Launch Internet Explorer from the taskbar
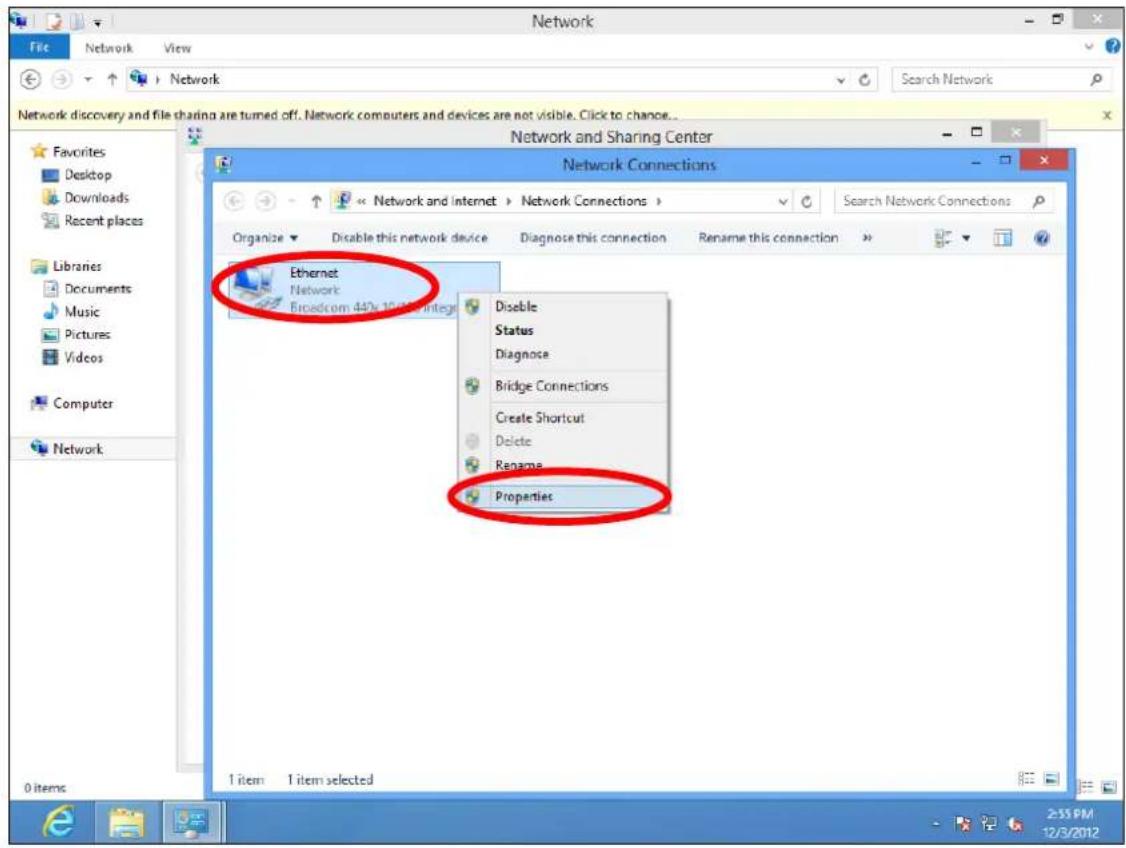The height and width of the screenshot is (848, 1126). (x=58, y=822)
